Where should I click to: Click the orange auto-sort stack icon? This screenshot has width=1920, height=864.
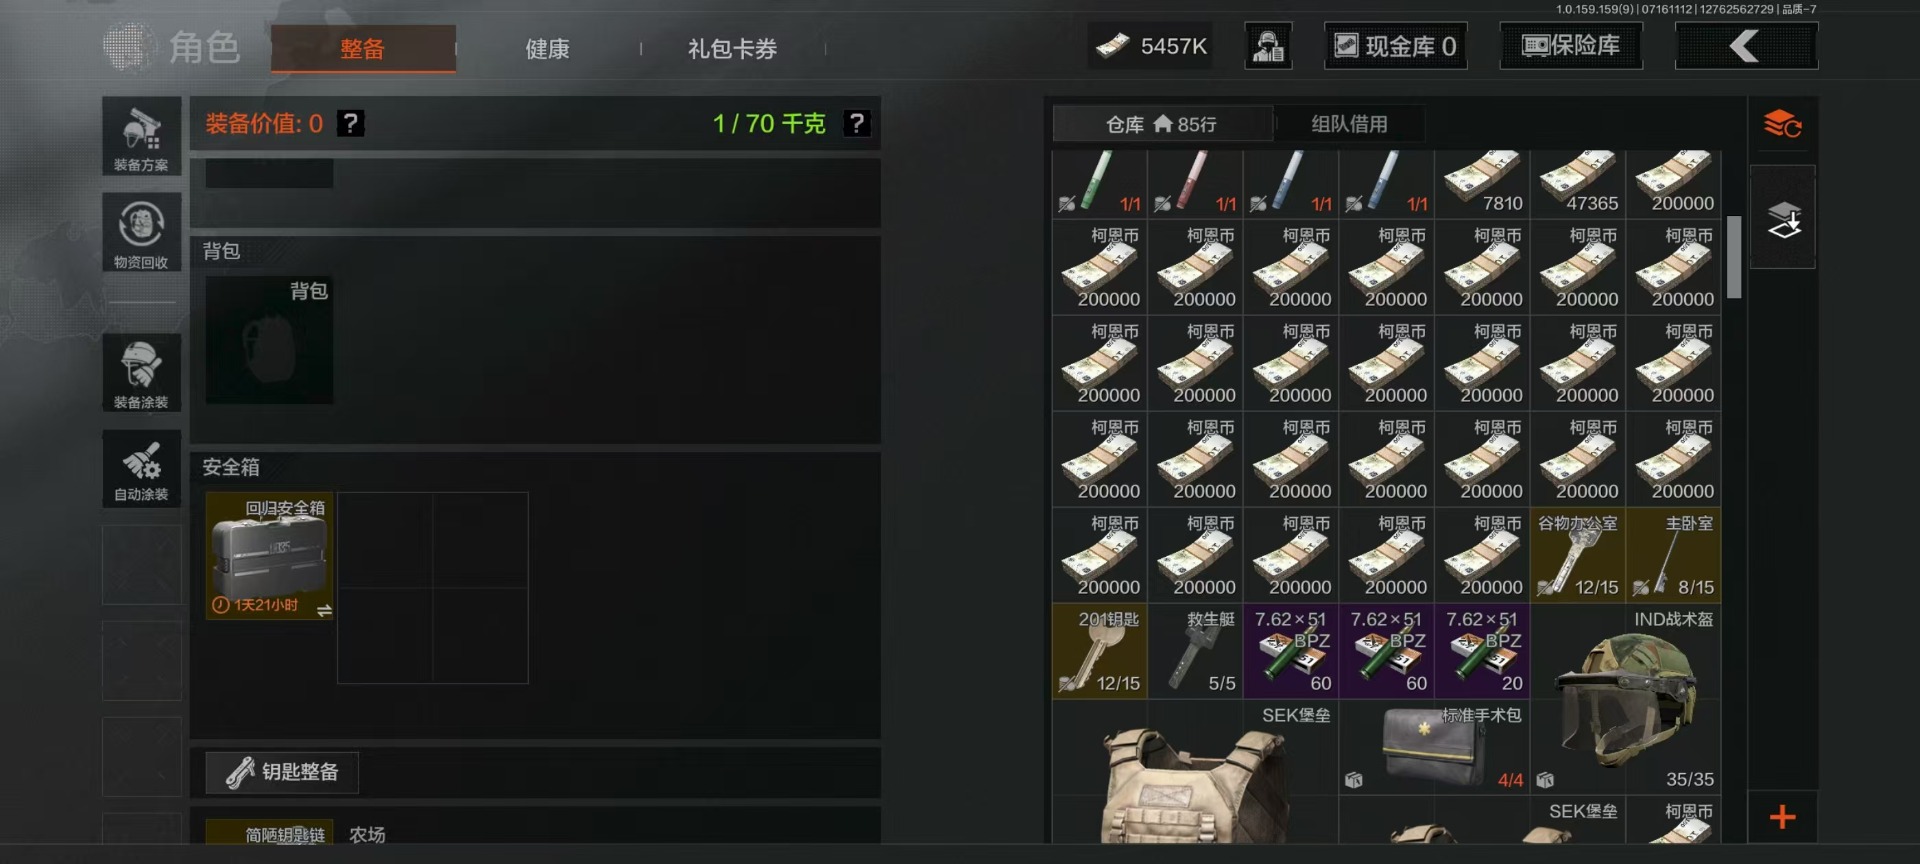1782,125
